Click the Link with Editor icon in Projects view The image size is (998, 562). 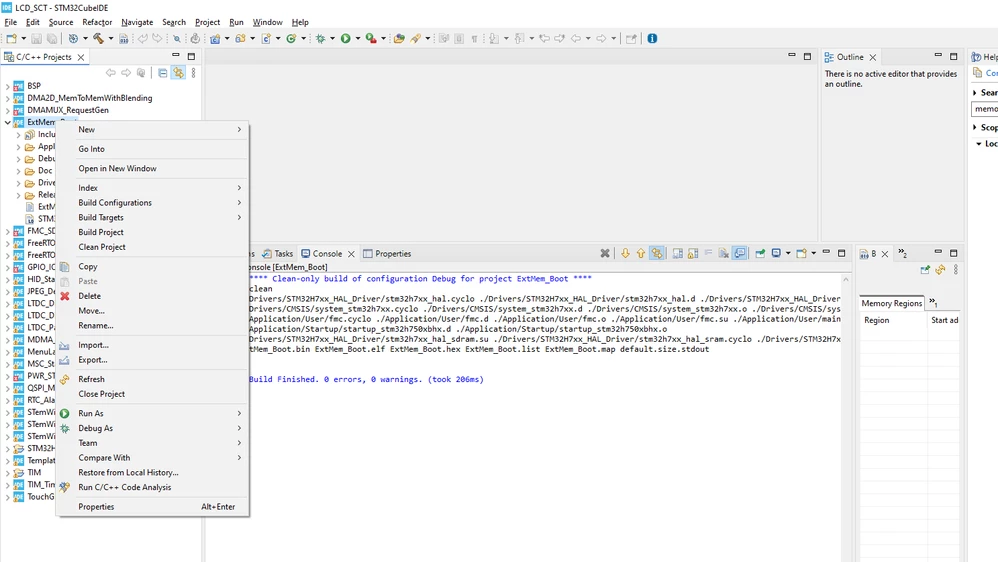pyautogui.click(x=178, y=73)
